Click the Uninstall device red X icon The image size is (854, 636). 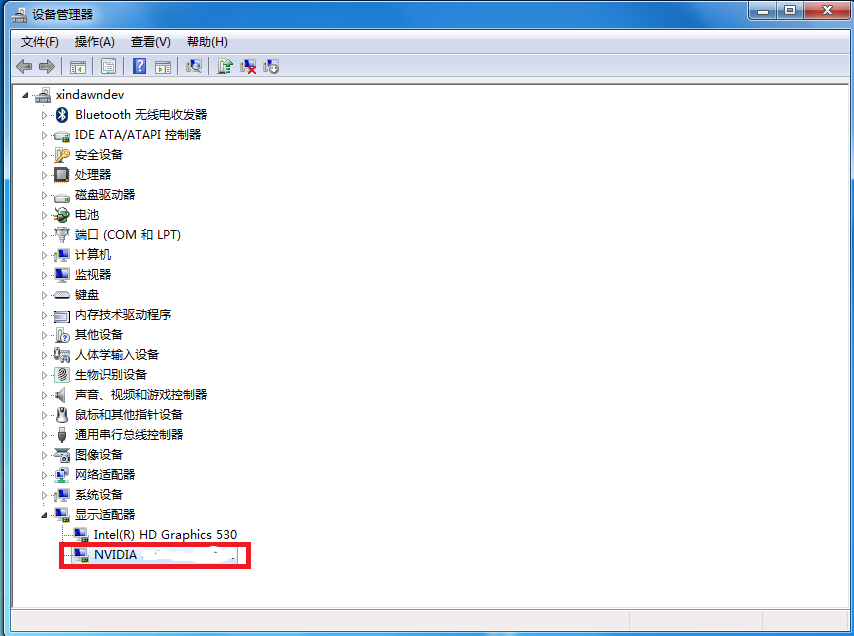point(248,66)
